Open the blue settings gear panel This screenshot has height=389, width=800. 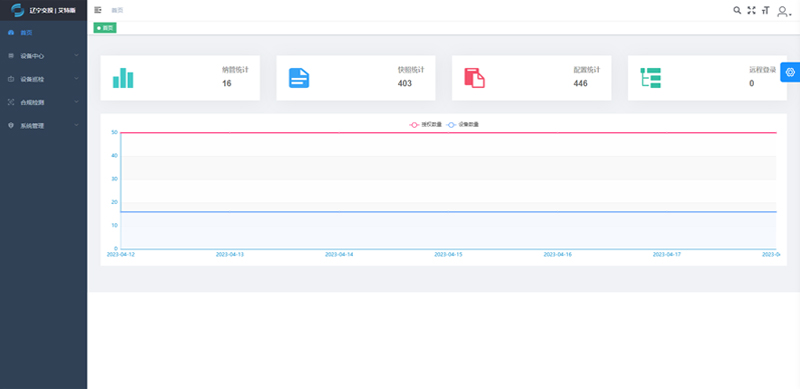click(790, 72)
